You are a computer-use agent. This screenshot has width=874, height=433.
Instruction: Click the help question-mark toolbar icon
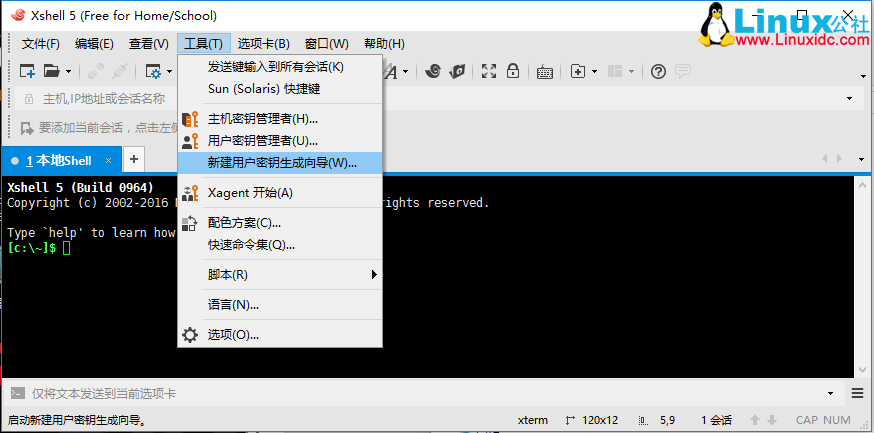tap(658, 71)
